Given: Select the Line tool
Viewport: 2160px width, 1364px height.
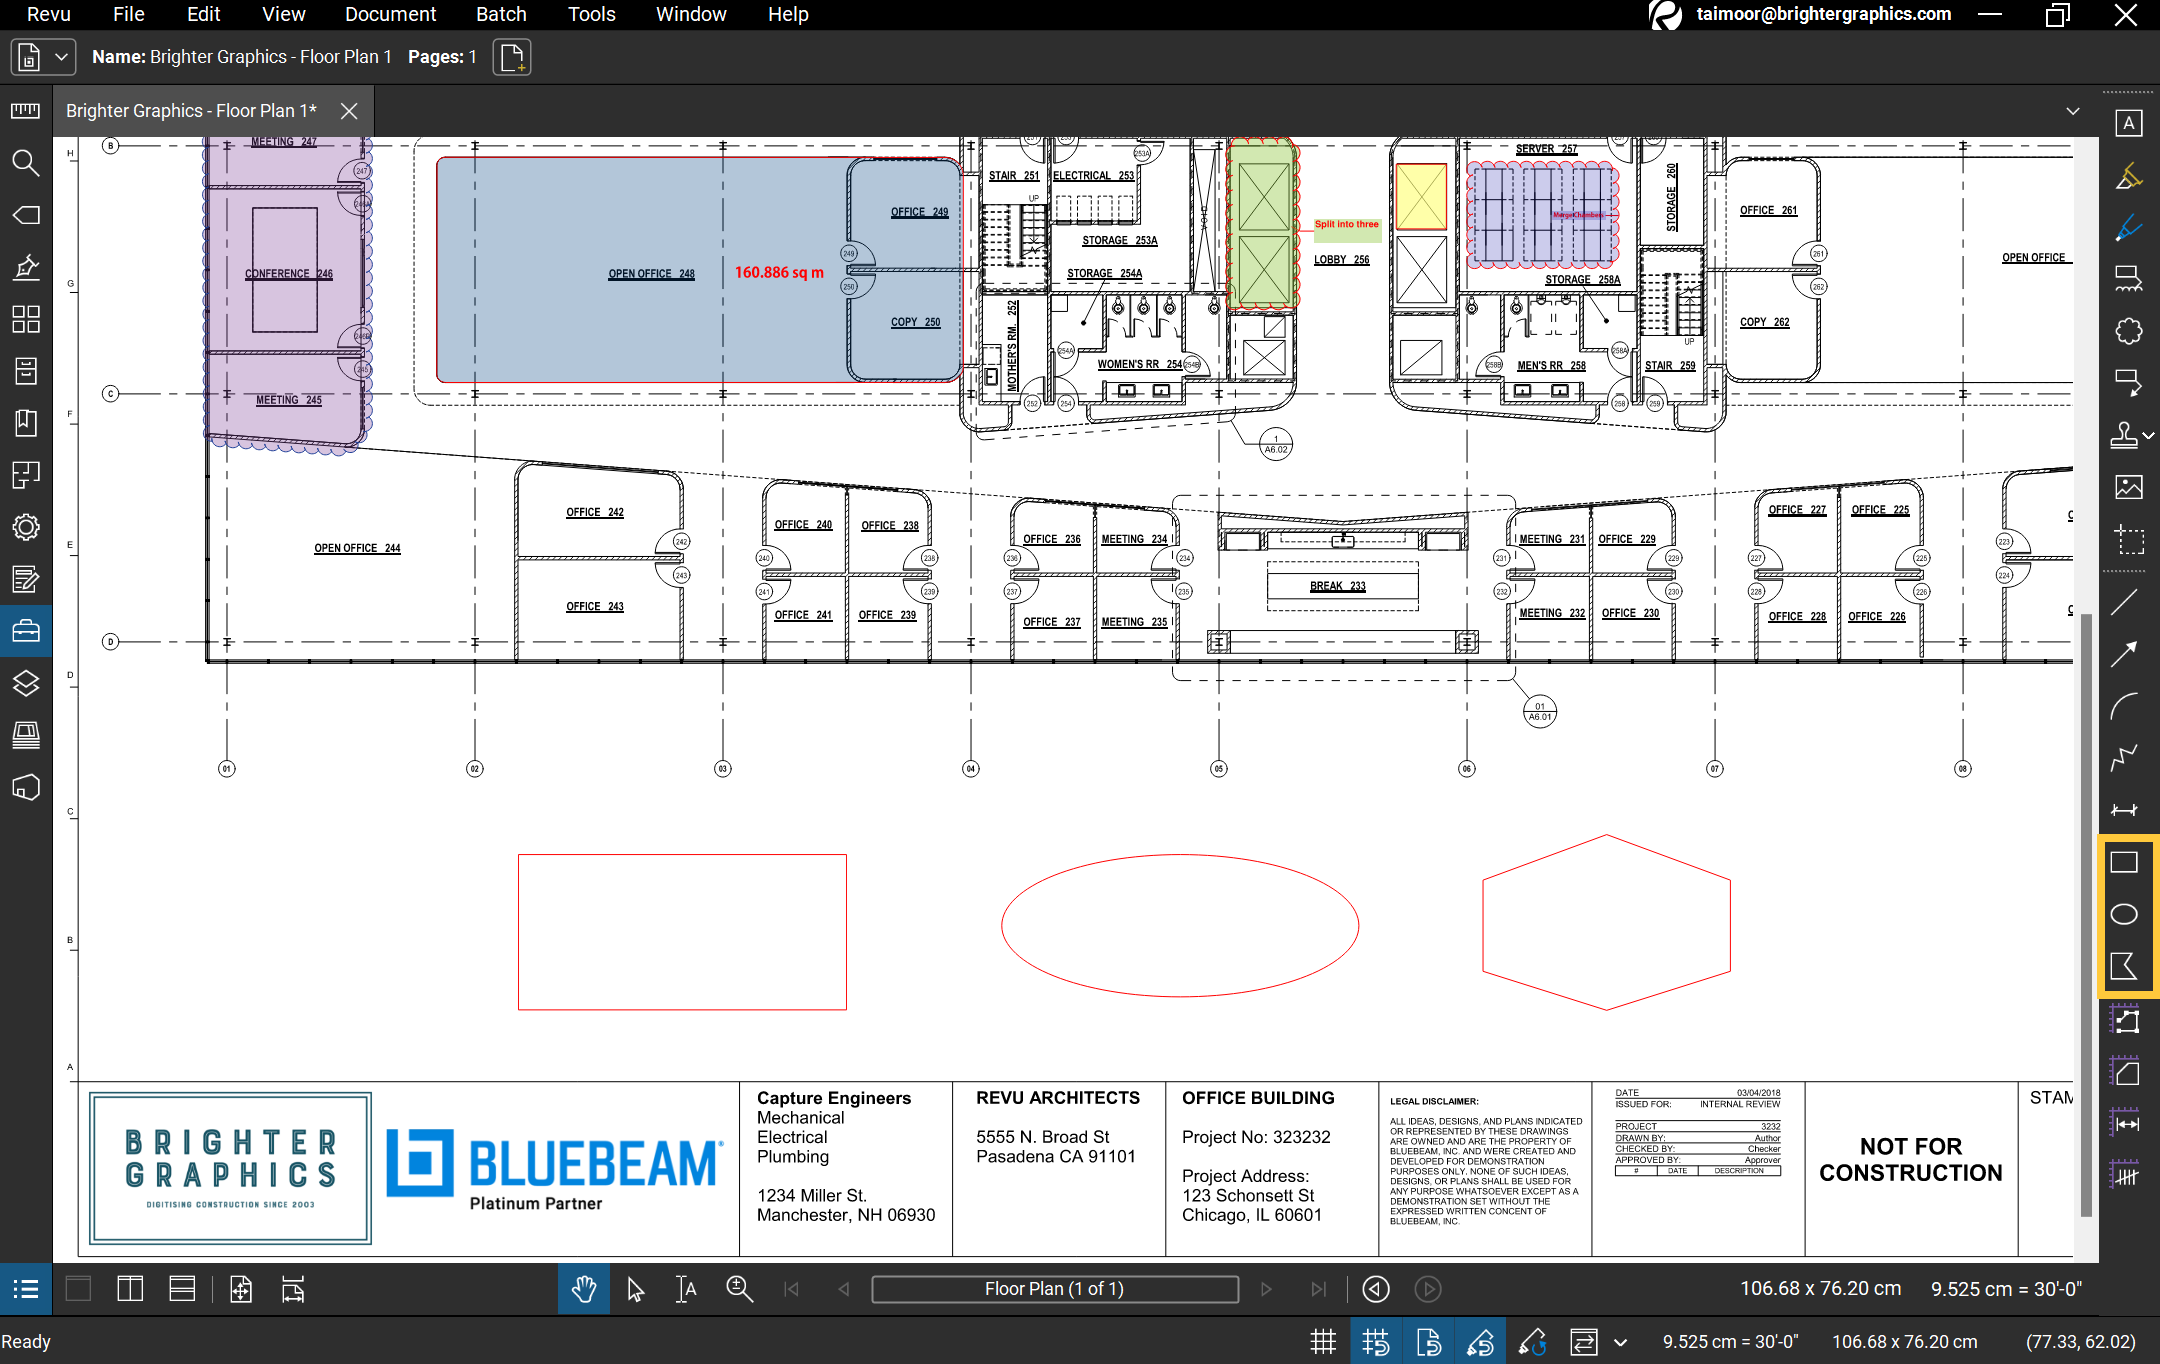Looking at the screenshot, I should point(2124,602).
